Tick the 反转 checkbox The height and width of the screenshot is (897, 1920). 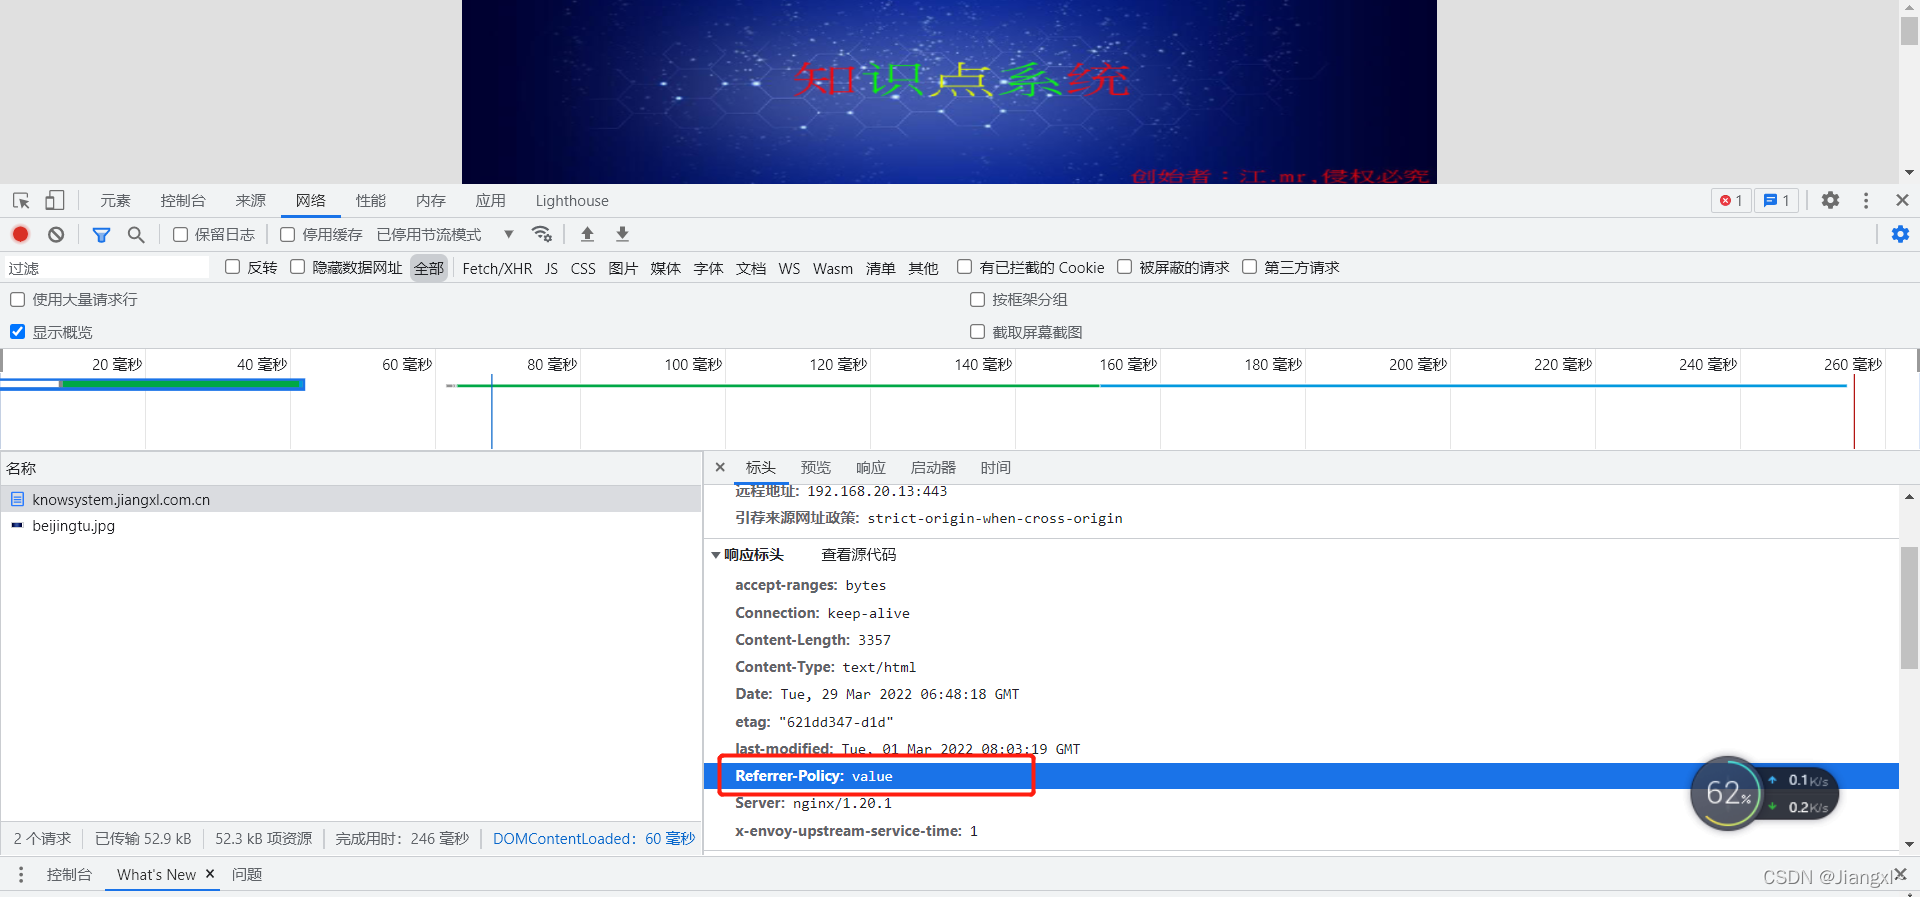coord(233,267)
